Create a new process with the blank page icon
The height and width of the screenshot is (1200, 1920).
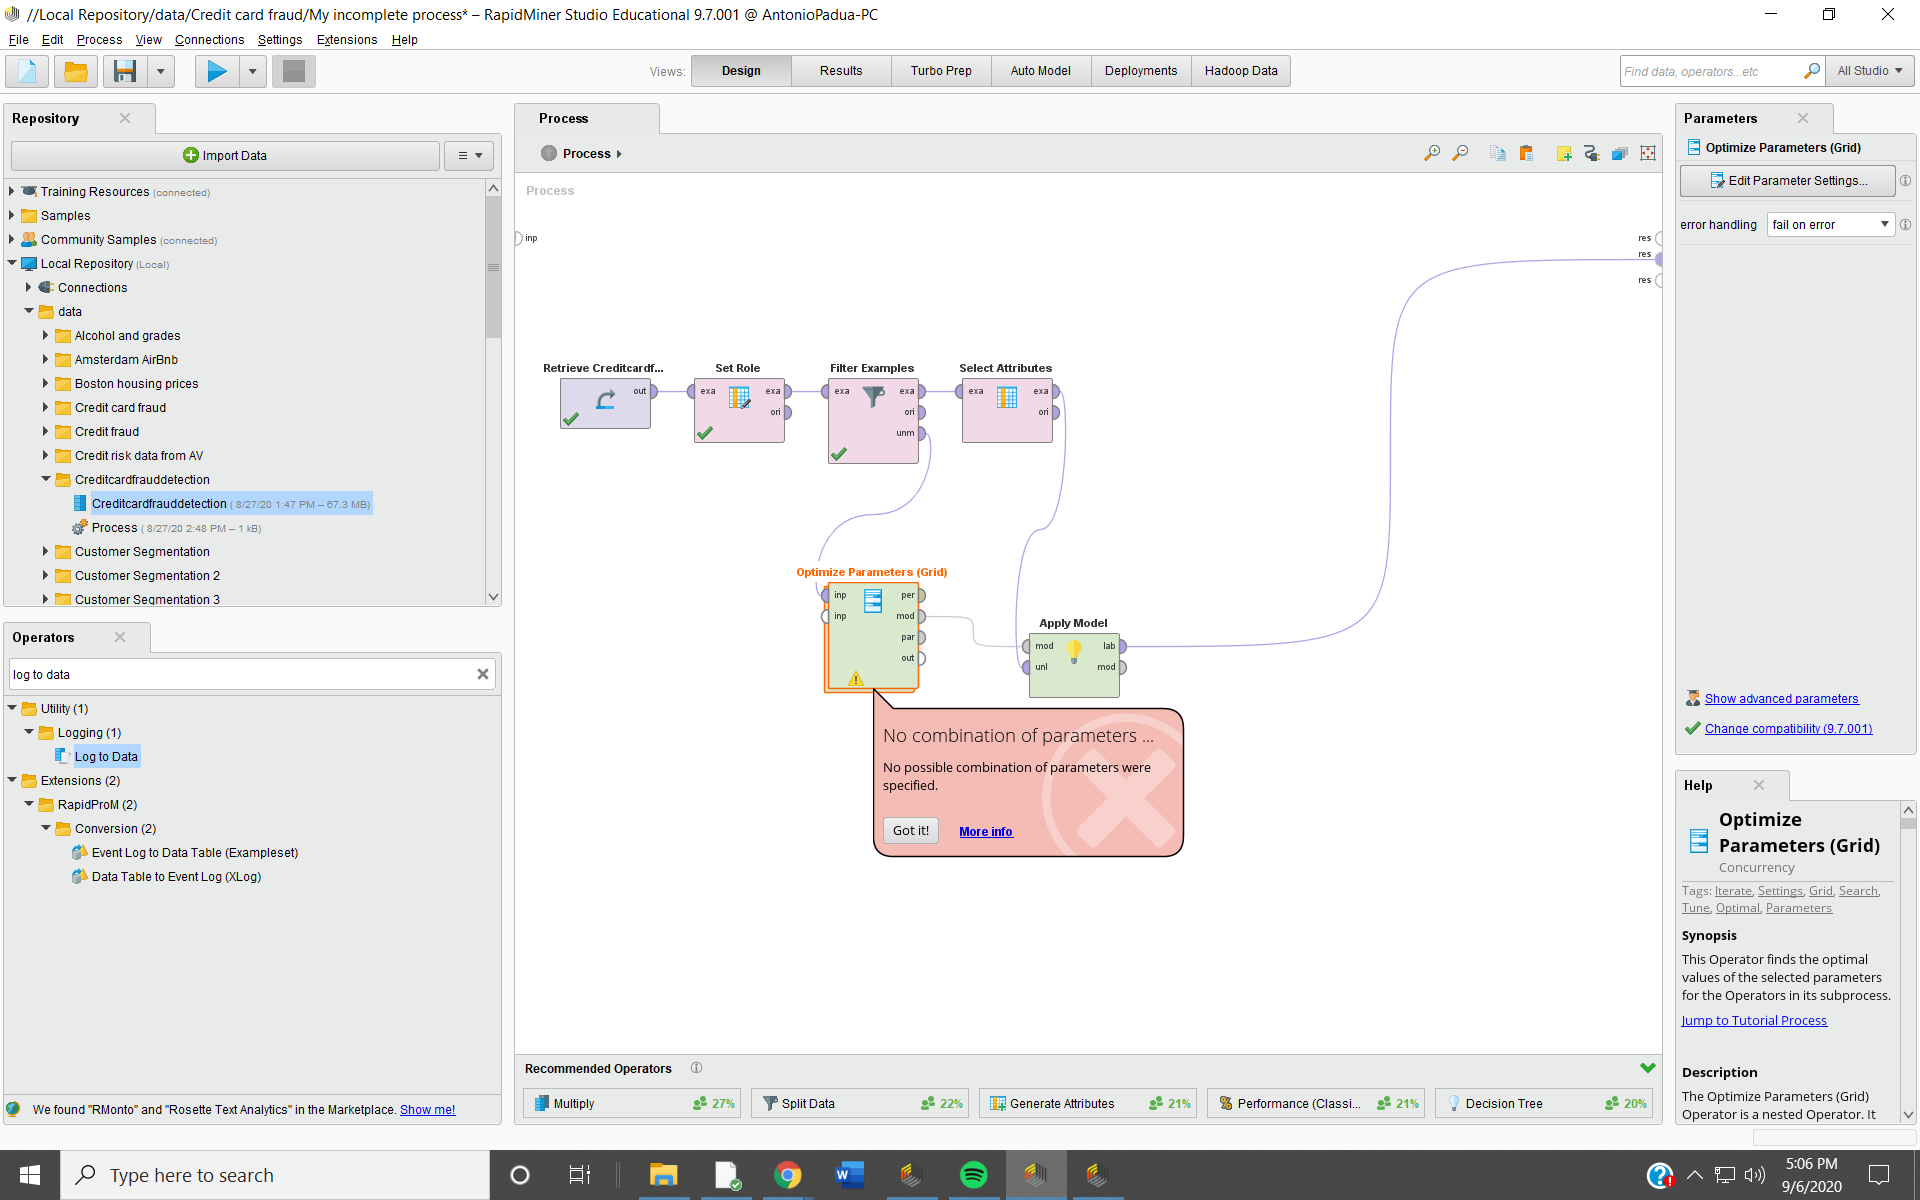tap(27, 71)
